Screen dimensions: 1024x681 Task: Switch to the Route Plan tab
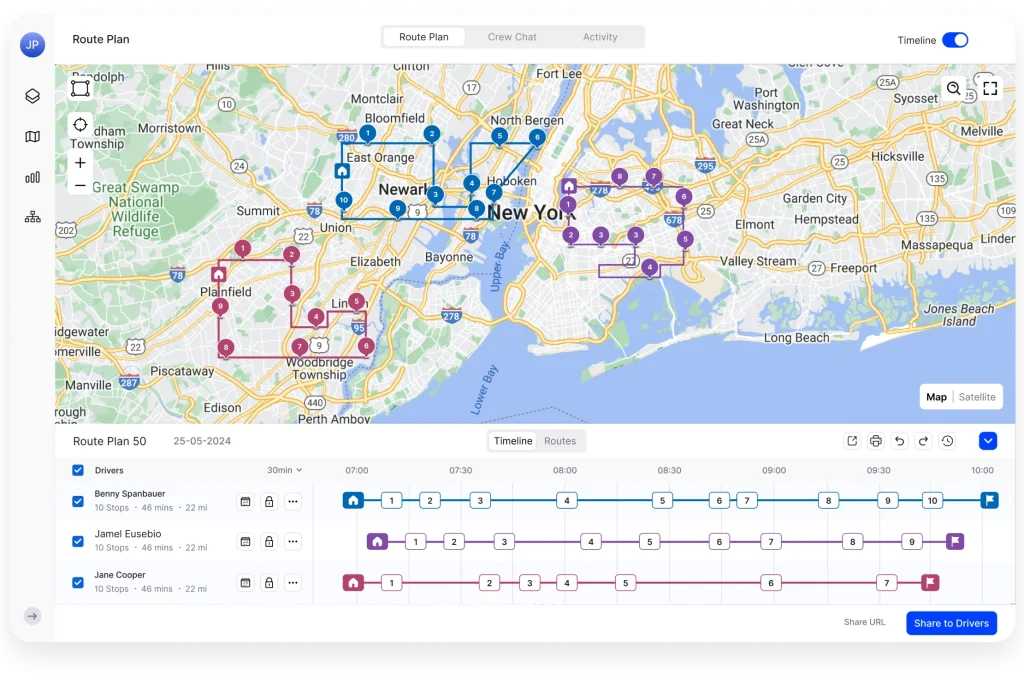(424, 37)
